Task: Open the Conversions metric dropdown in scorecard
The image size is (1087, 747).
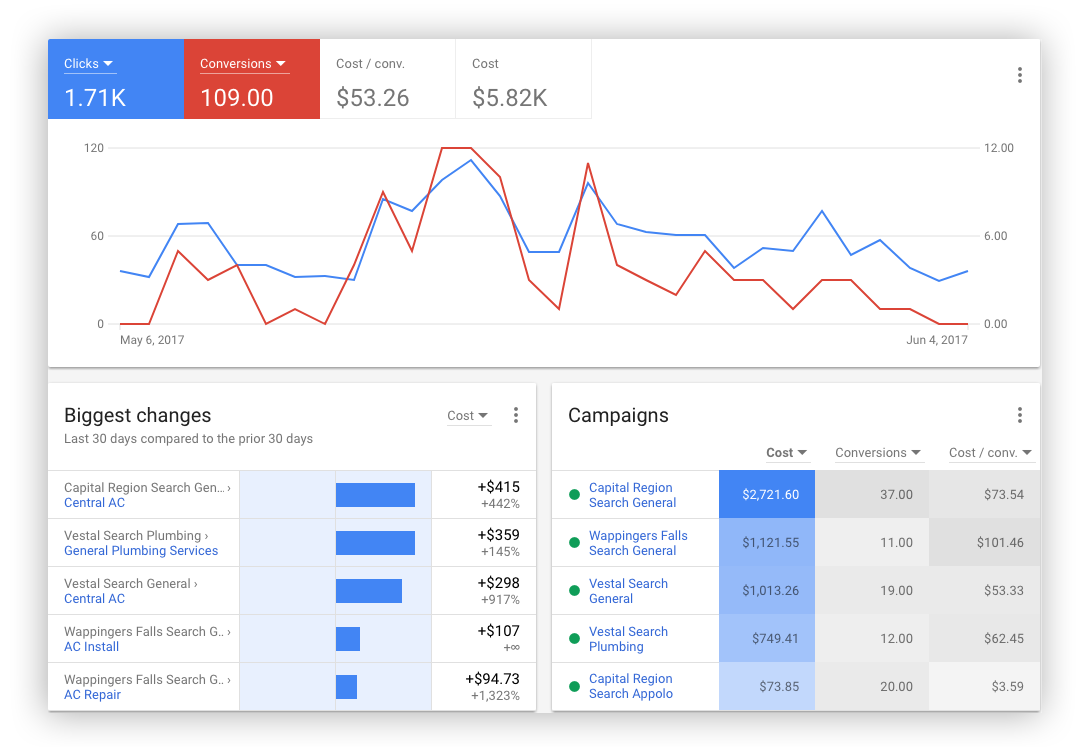Action: click(243, 64)
